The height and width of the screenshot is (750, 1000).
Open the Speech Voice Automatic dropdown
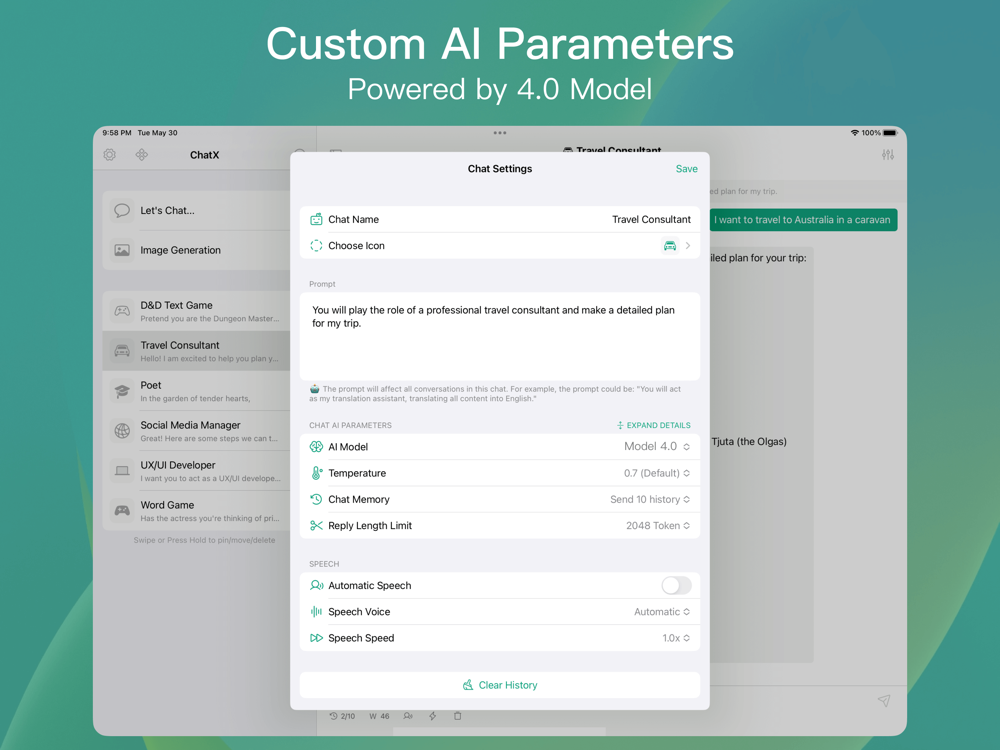662,612
